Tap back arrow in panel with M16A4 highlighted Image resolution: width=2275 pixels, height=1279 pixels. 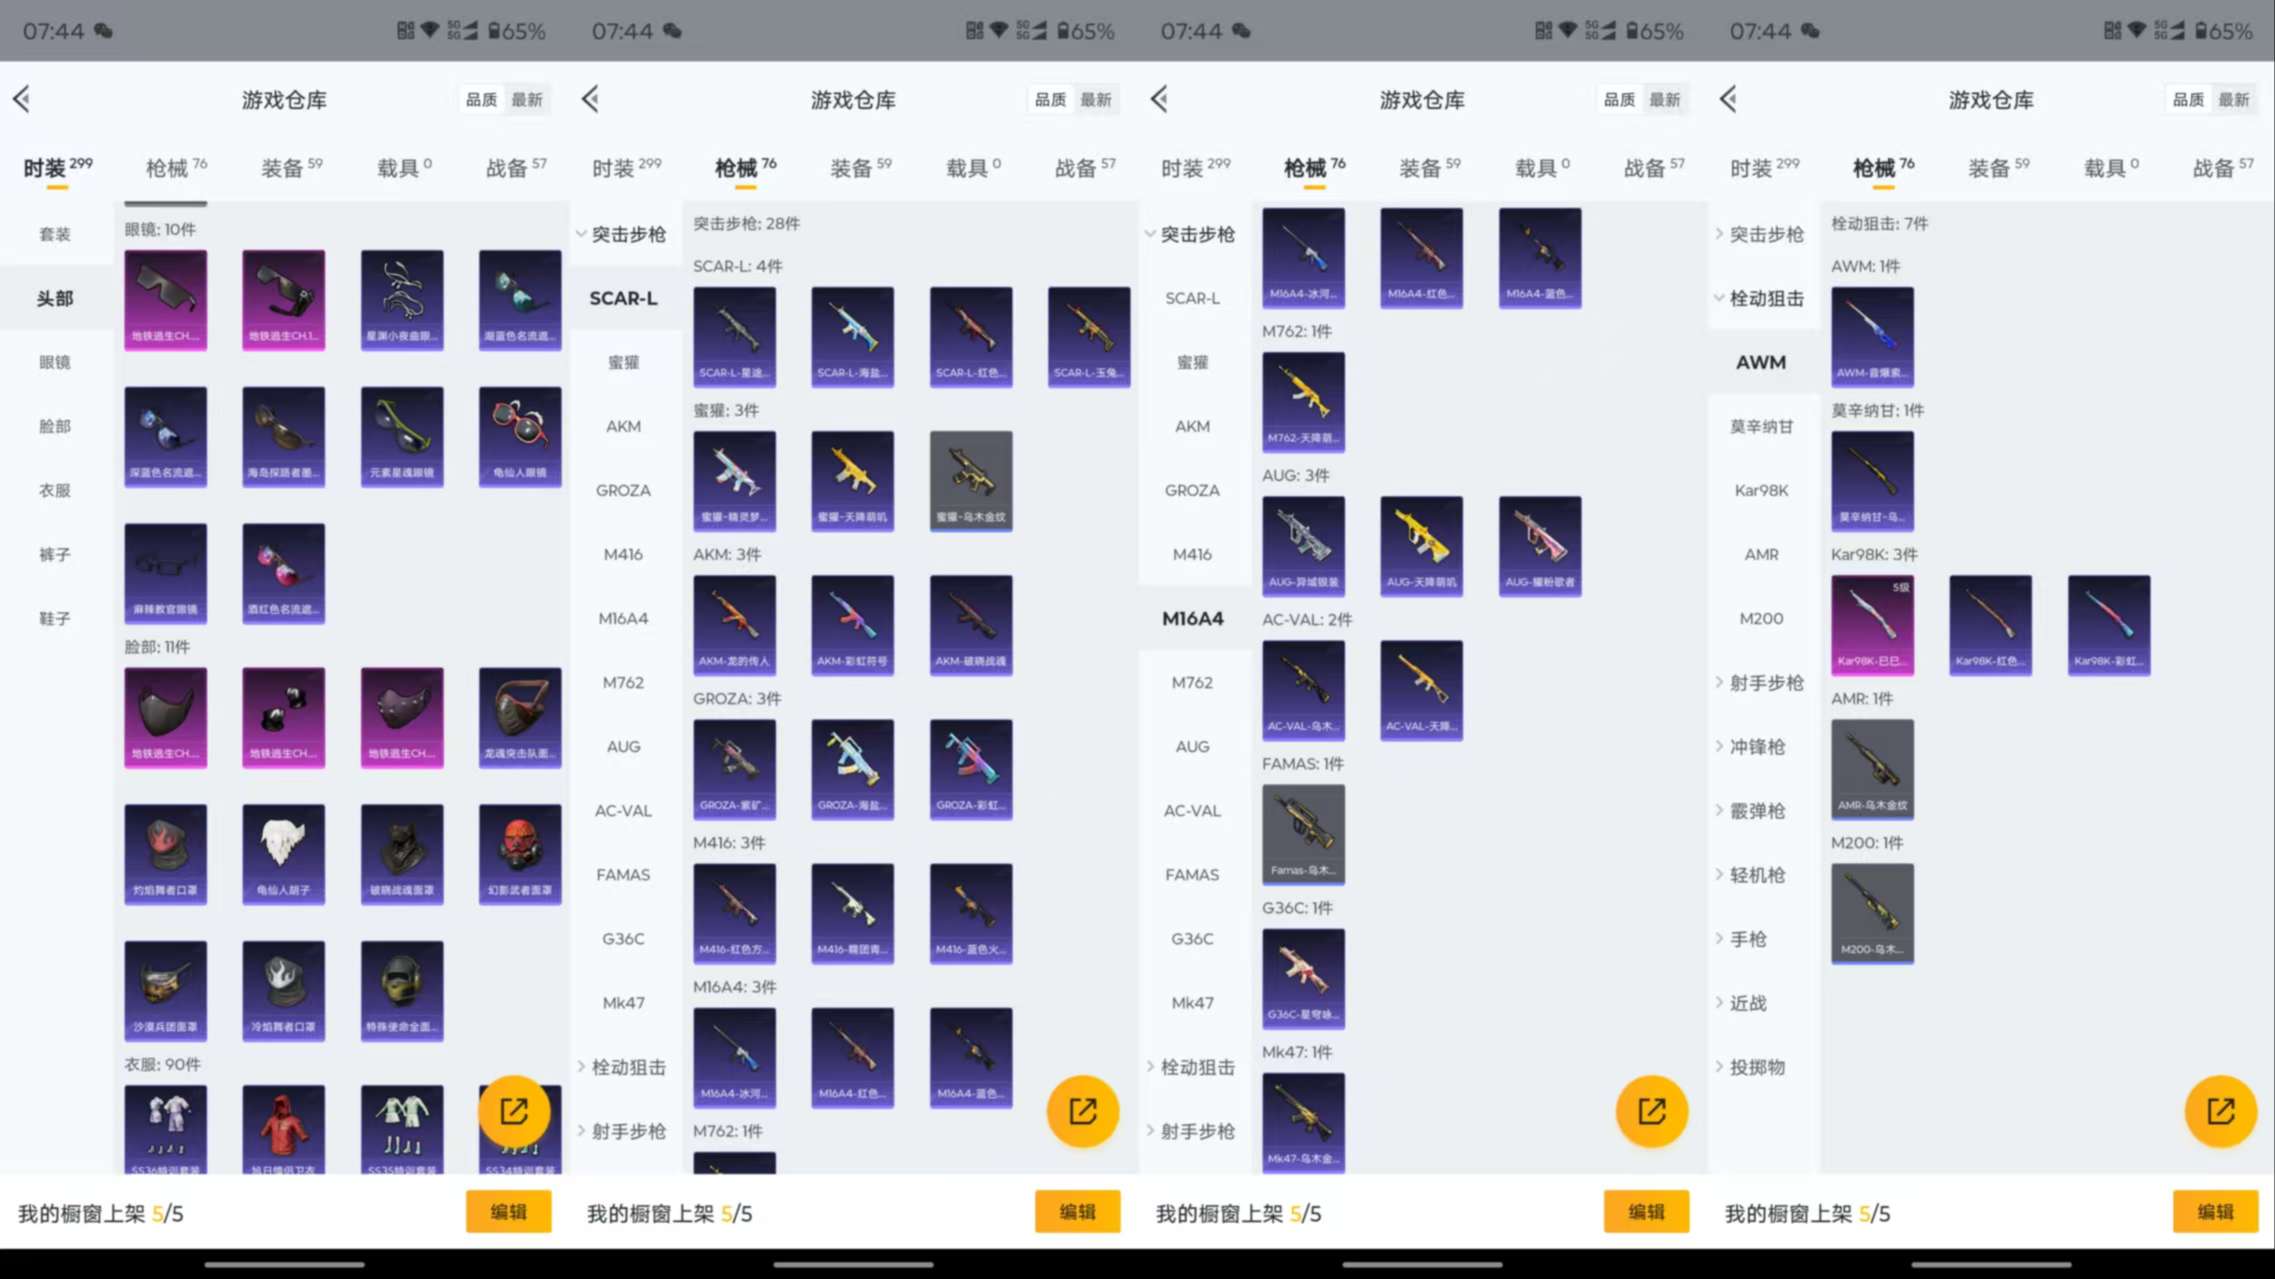pos(1160,99)
